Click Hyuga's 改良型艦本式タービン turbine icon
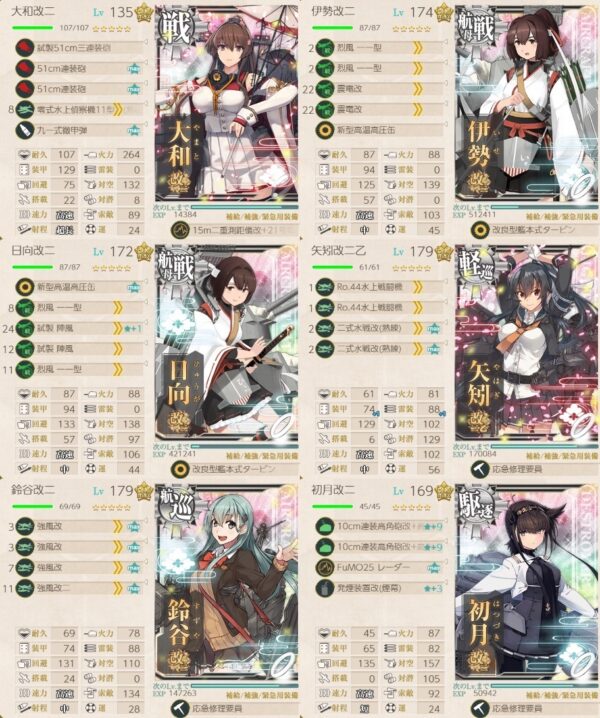 tap(180, 469)
